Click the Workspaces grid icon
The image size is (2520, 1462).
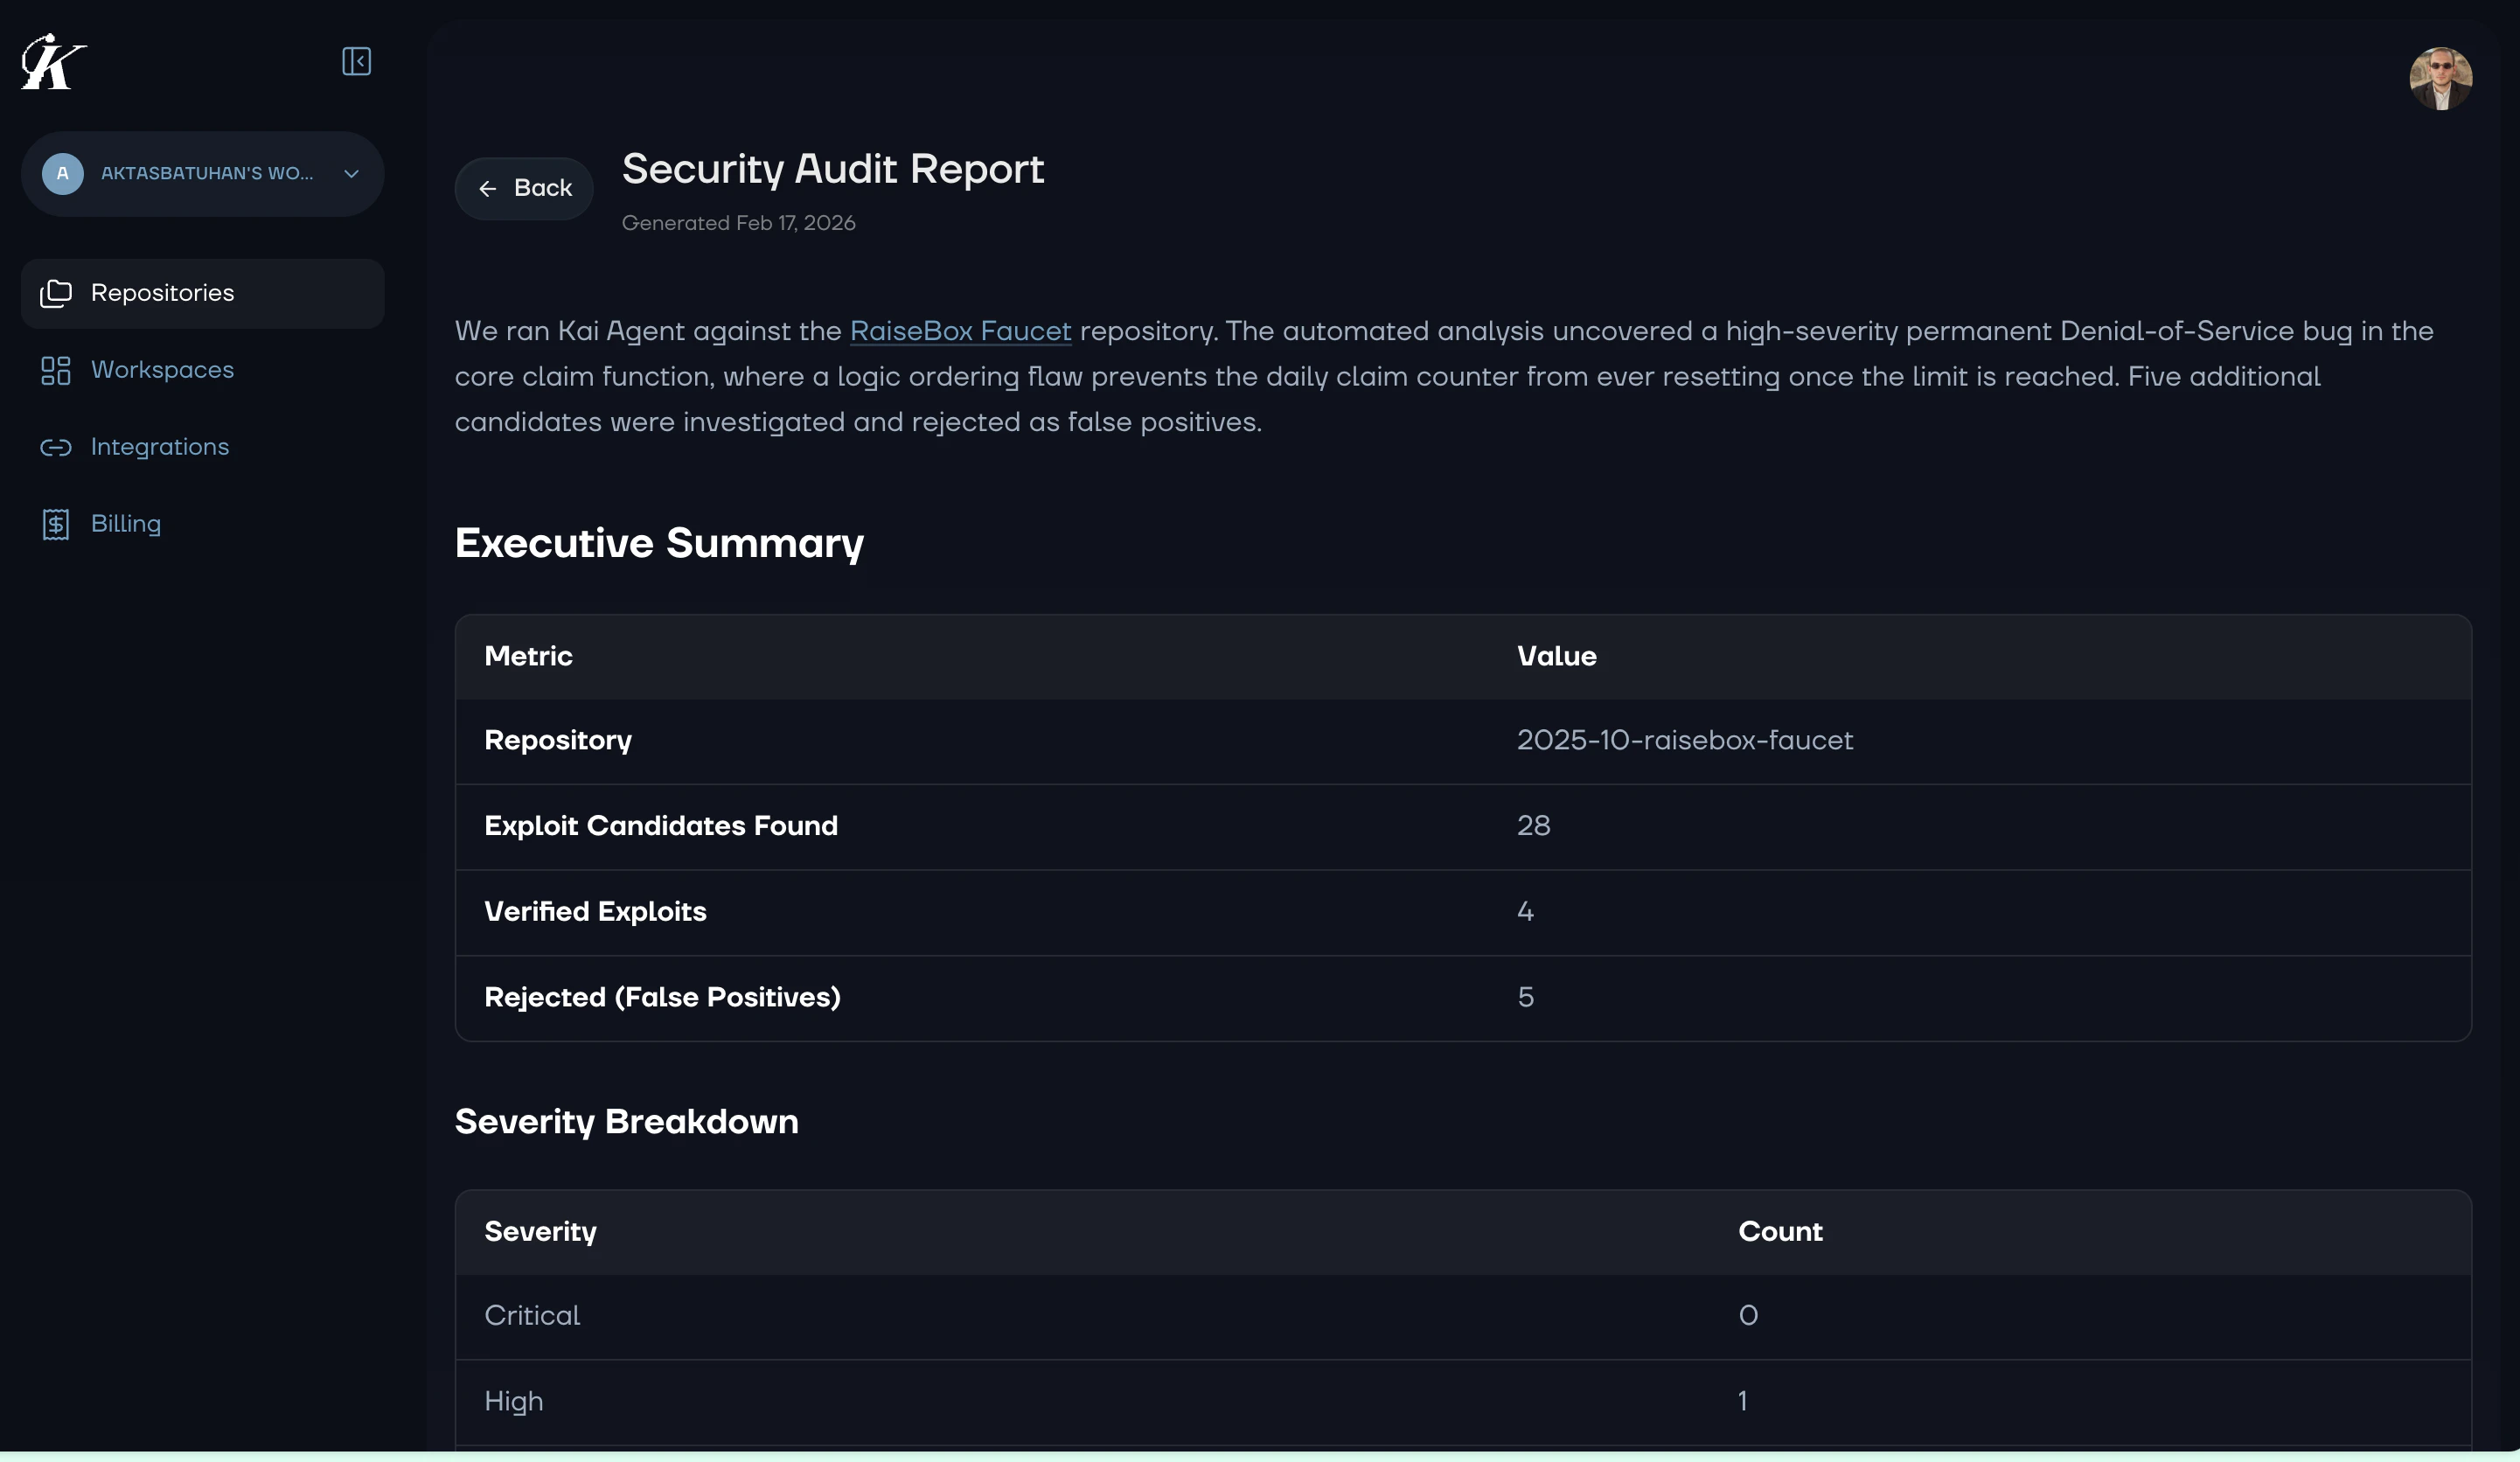[x=56, y=370]
